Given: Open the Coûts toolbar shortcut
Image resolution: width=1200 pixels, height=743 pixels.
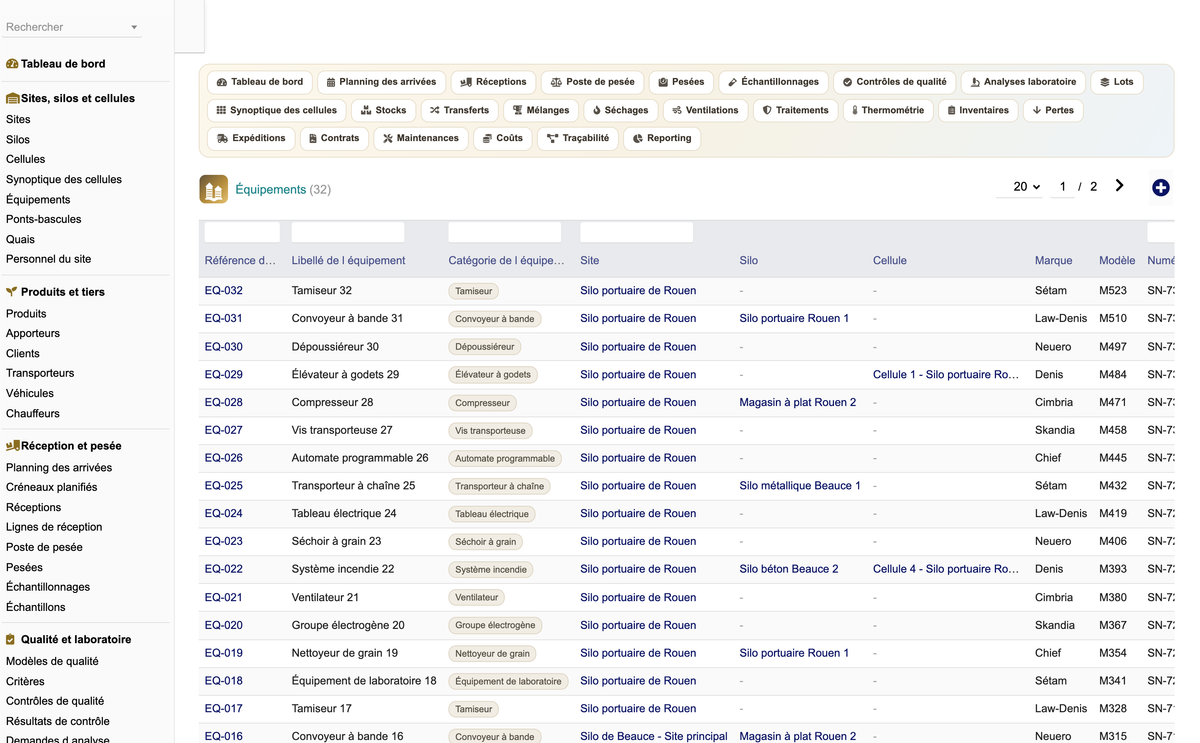Looking at the screenshot, I should [x=502, y=138].
